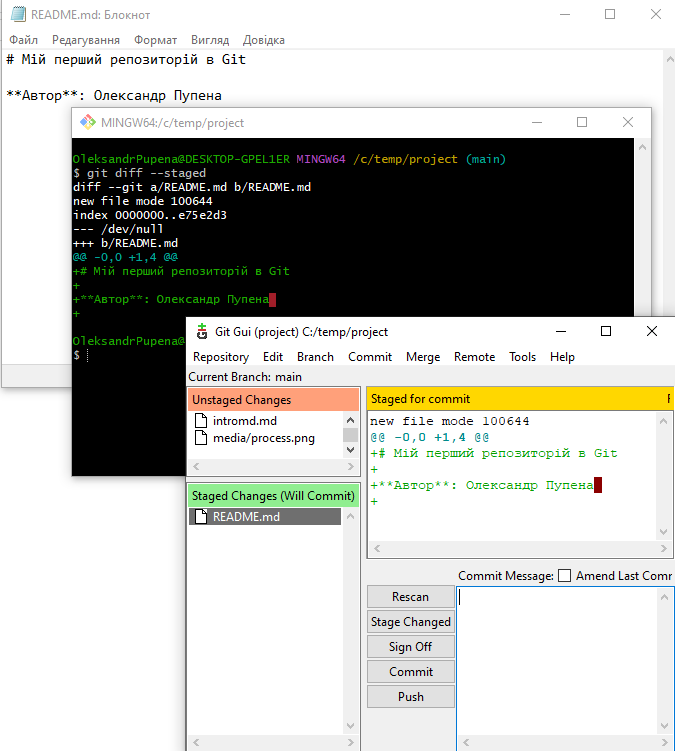Maximize the MINGW64 terminal window
The height and width of the screenshot is (751, 675).
pos(582,123)
